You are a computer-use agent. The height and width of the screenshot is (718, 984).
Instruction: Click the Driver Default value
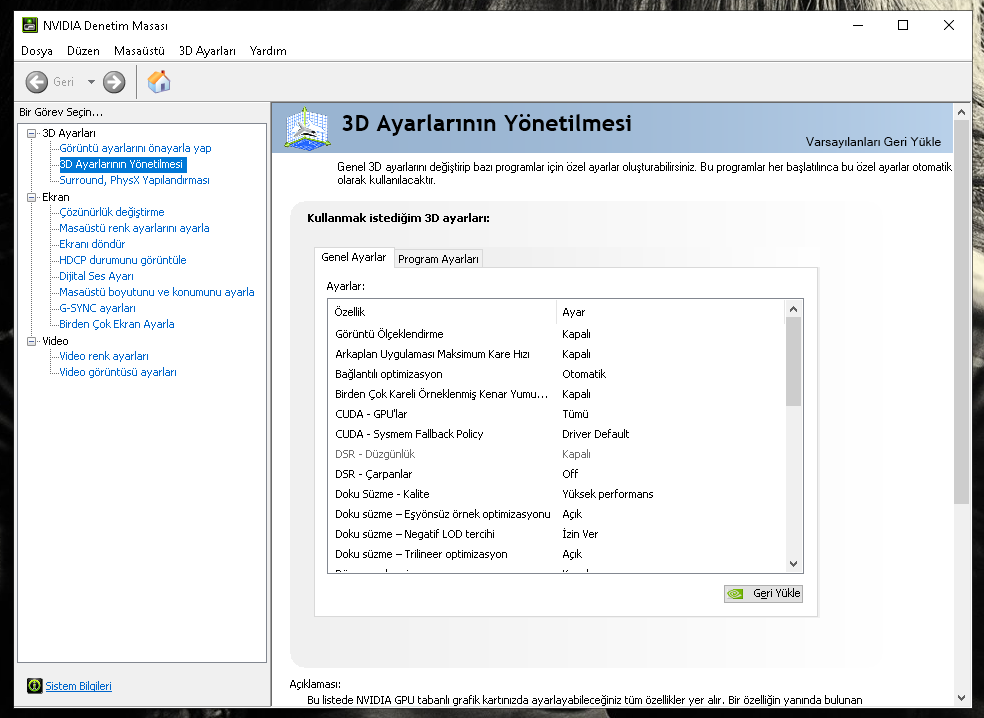click(x=596, y=434)
